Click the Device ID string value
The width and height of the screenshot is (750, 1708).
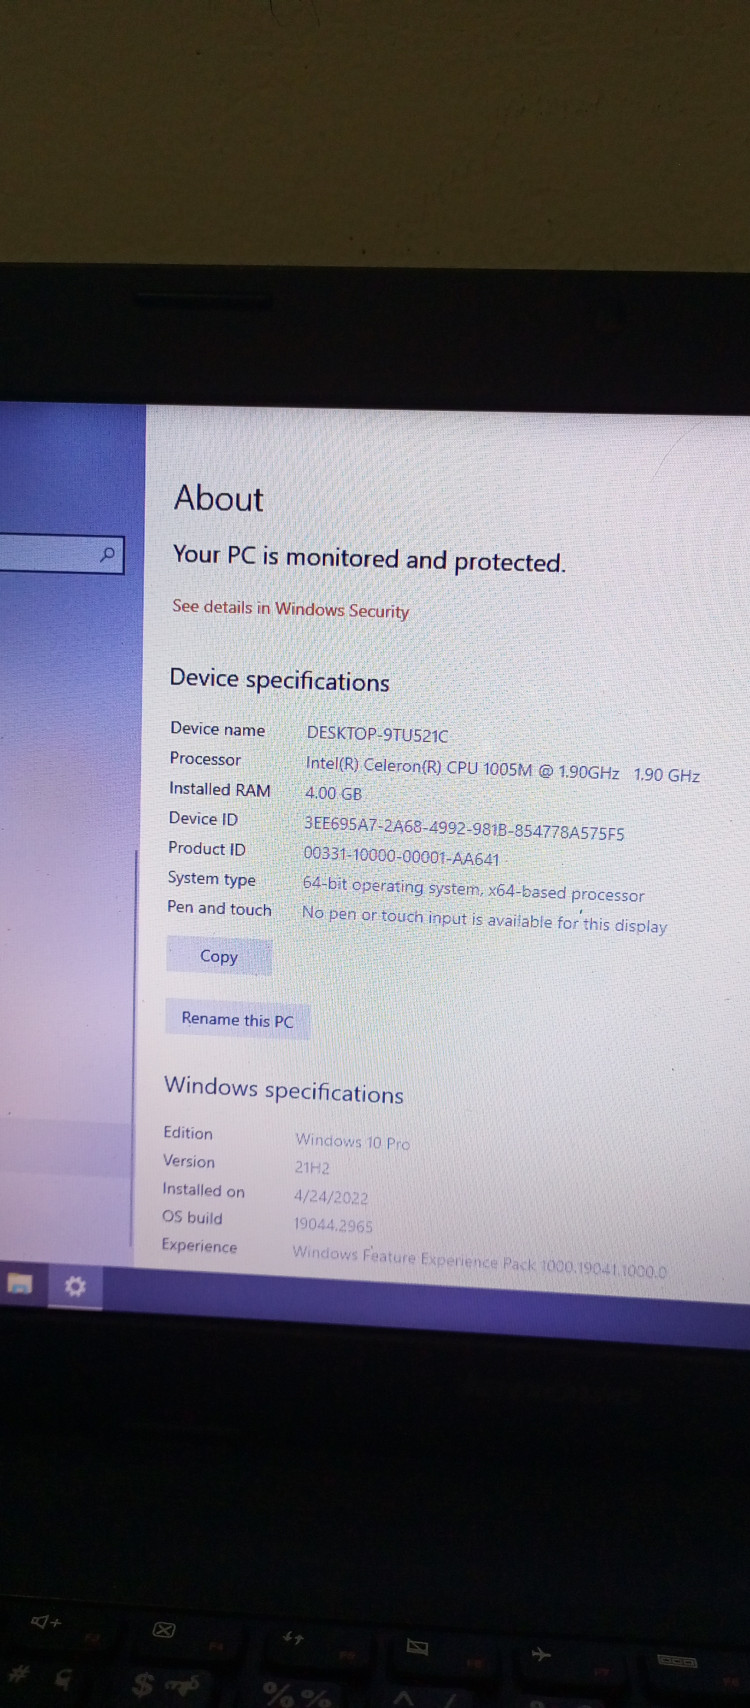tap(464, 828)
